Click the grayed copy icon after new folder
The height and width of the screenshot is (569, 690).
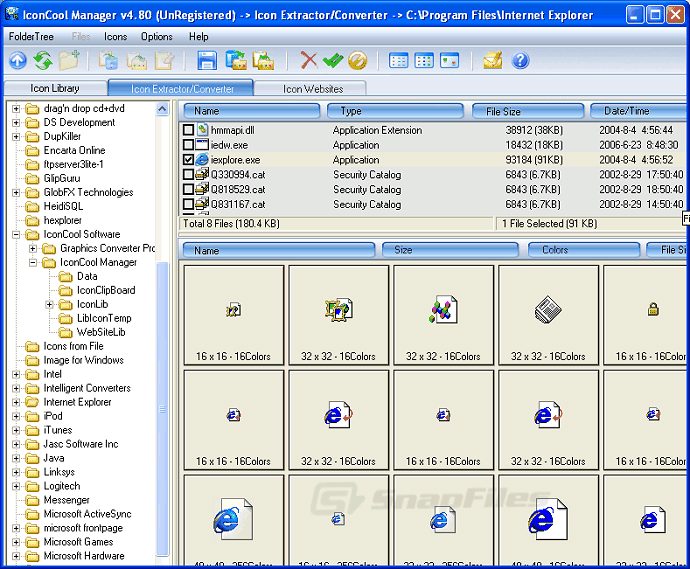click(108, 60)
